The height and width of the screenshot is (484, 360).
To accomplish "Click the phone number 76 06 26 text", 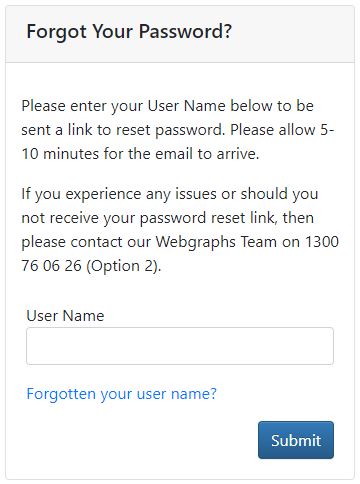I will coord(52,266).
